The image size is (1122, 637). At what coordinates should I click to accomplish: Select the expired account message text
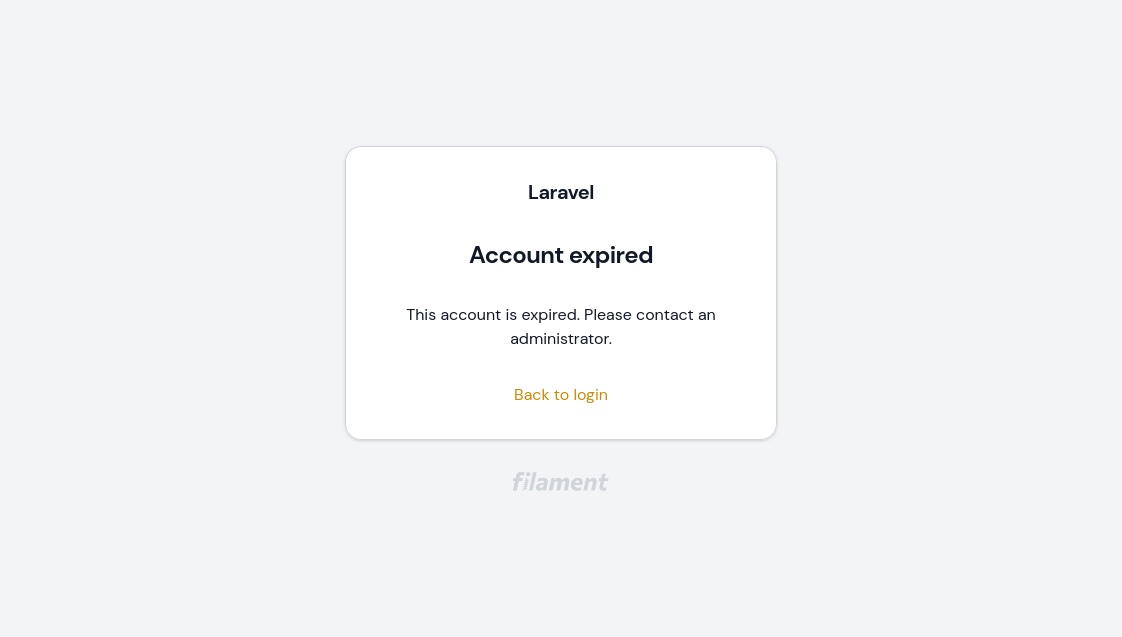click(561, 326)
